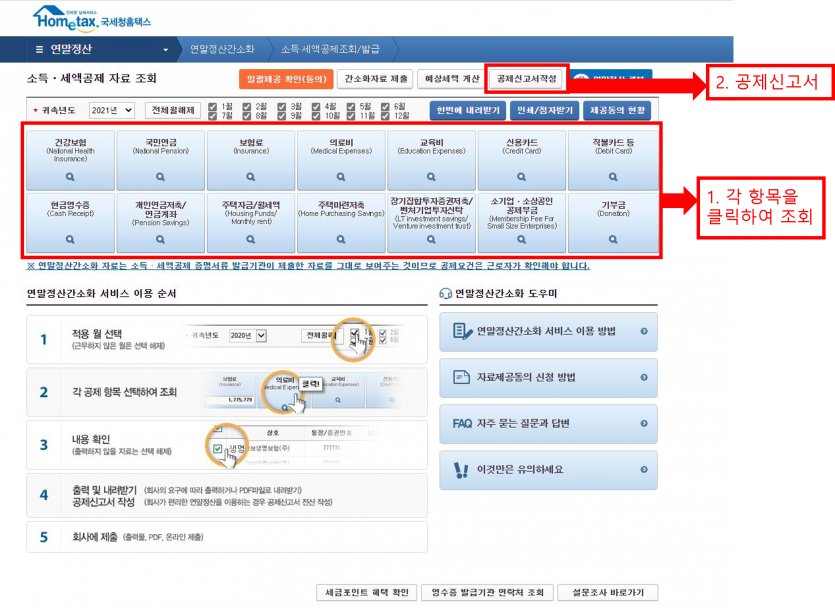Open the 건강보험 (National Health Insurance) search tile

[70, 160]
